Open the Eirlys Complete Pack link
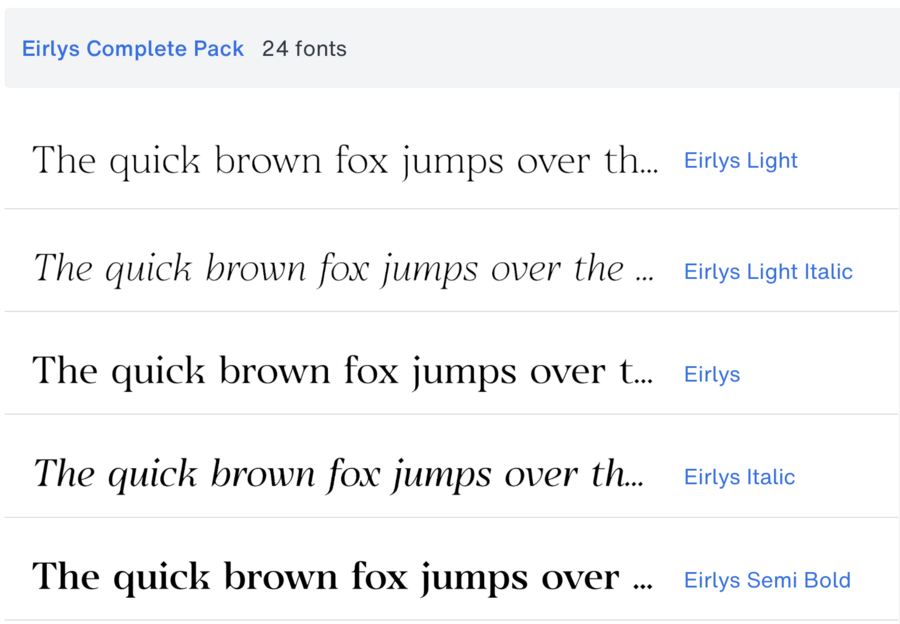 (133, 49)
